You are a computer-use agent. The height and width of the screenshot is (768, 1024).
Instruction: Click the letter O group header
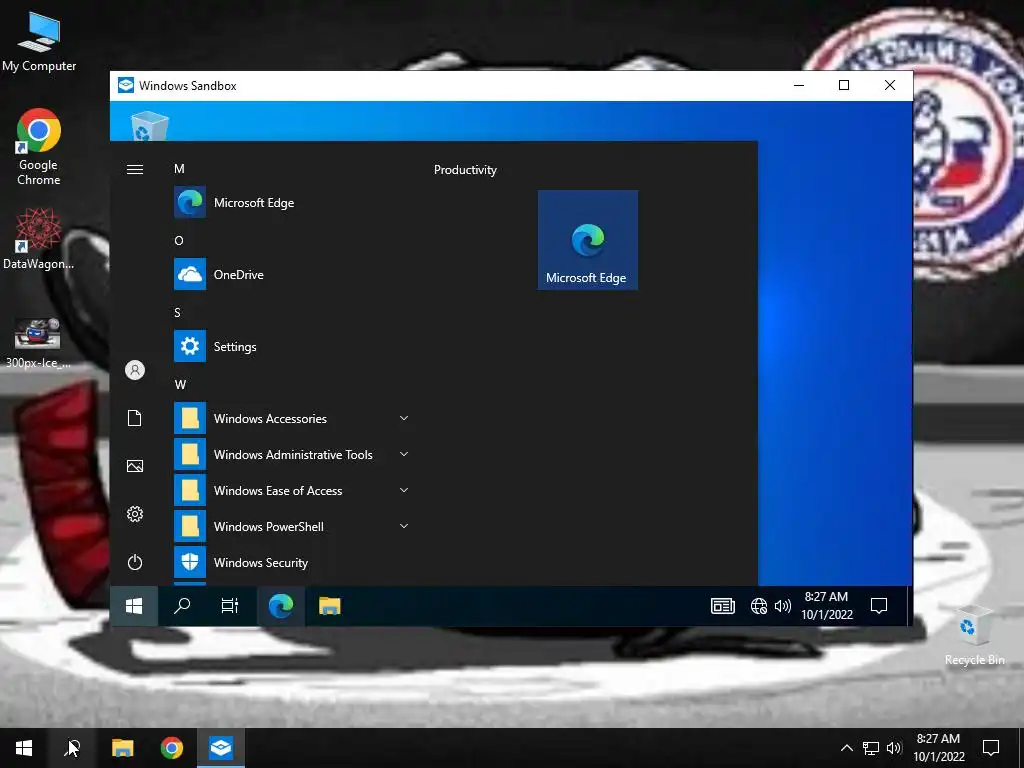pos(179,240)
